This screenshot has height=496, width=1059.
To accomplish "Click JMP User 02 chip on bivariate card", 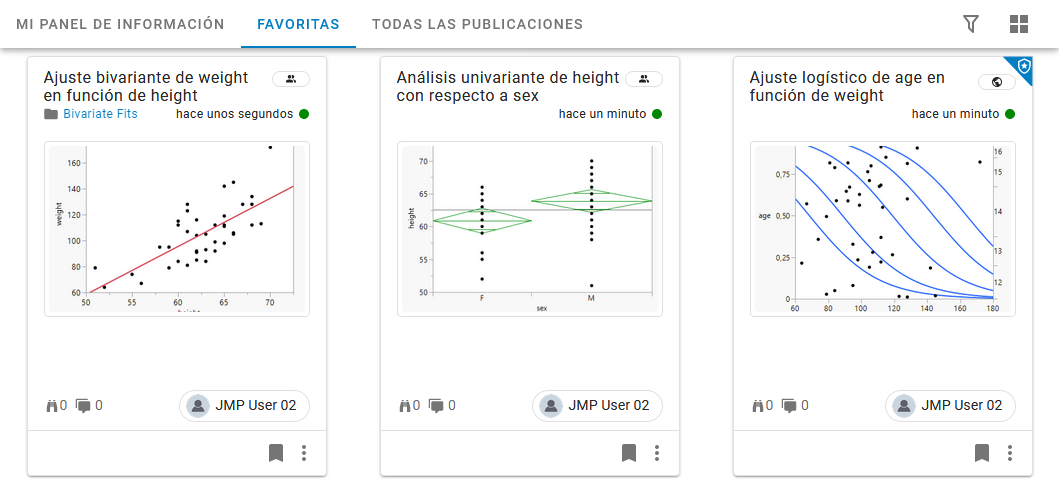I will (x=245, y=405).
